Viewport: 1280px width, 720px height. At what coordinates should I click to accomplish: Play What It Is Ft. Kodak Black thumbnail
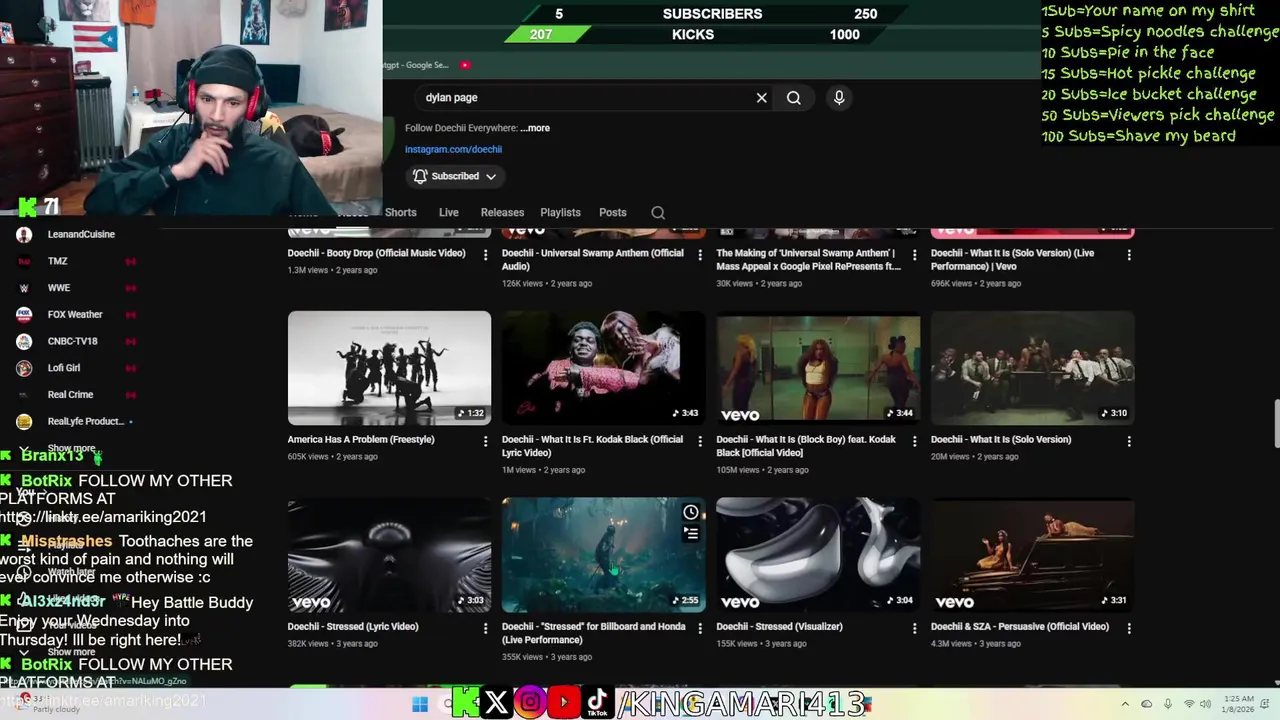(x=603, y=368)
